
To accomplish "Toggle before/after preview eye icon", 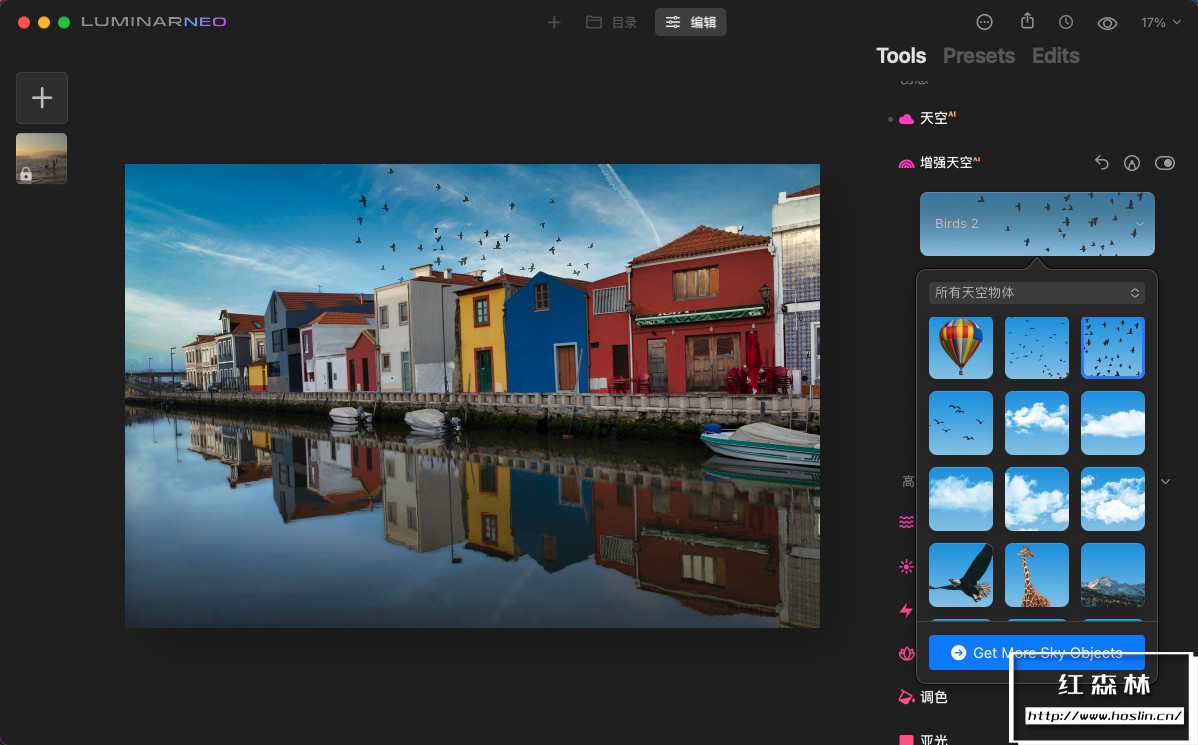I will coord(1107,22).
